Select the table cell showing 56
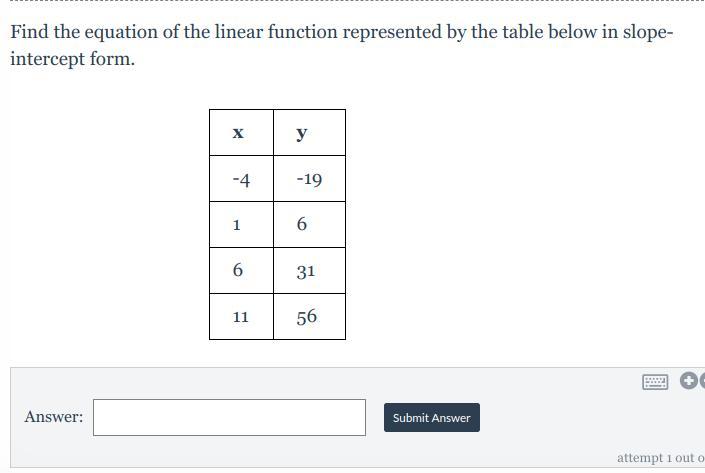The height and width of the screenshot is (473, 705). [309, 317]
